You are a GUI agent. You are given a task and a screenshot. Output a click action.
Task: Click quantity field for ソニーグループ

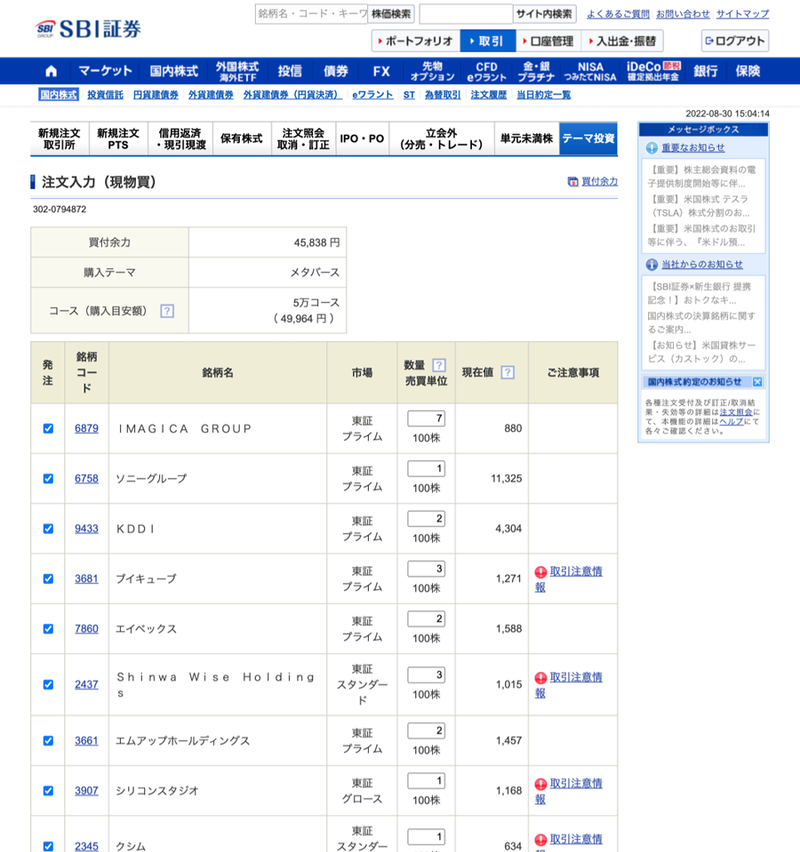[x=426, y=468]
